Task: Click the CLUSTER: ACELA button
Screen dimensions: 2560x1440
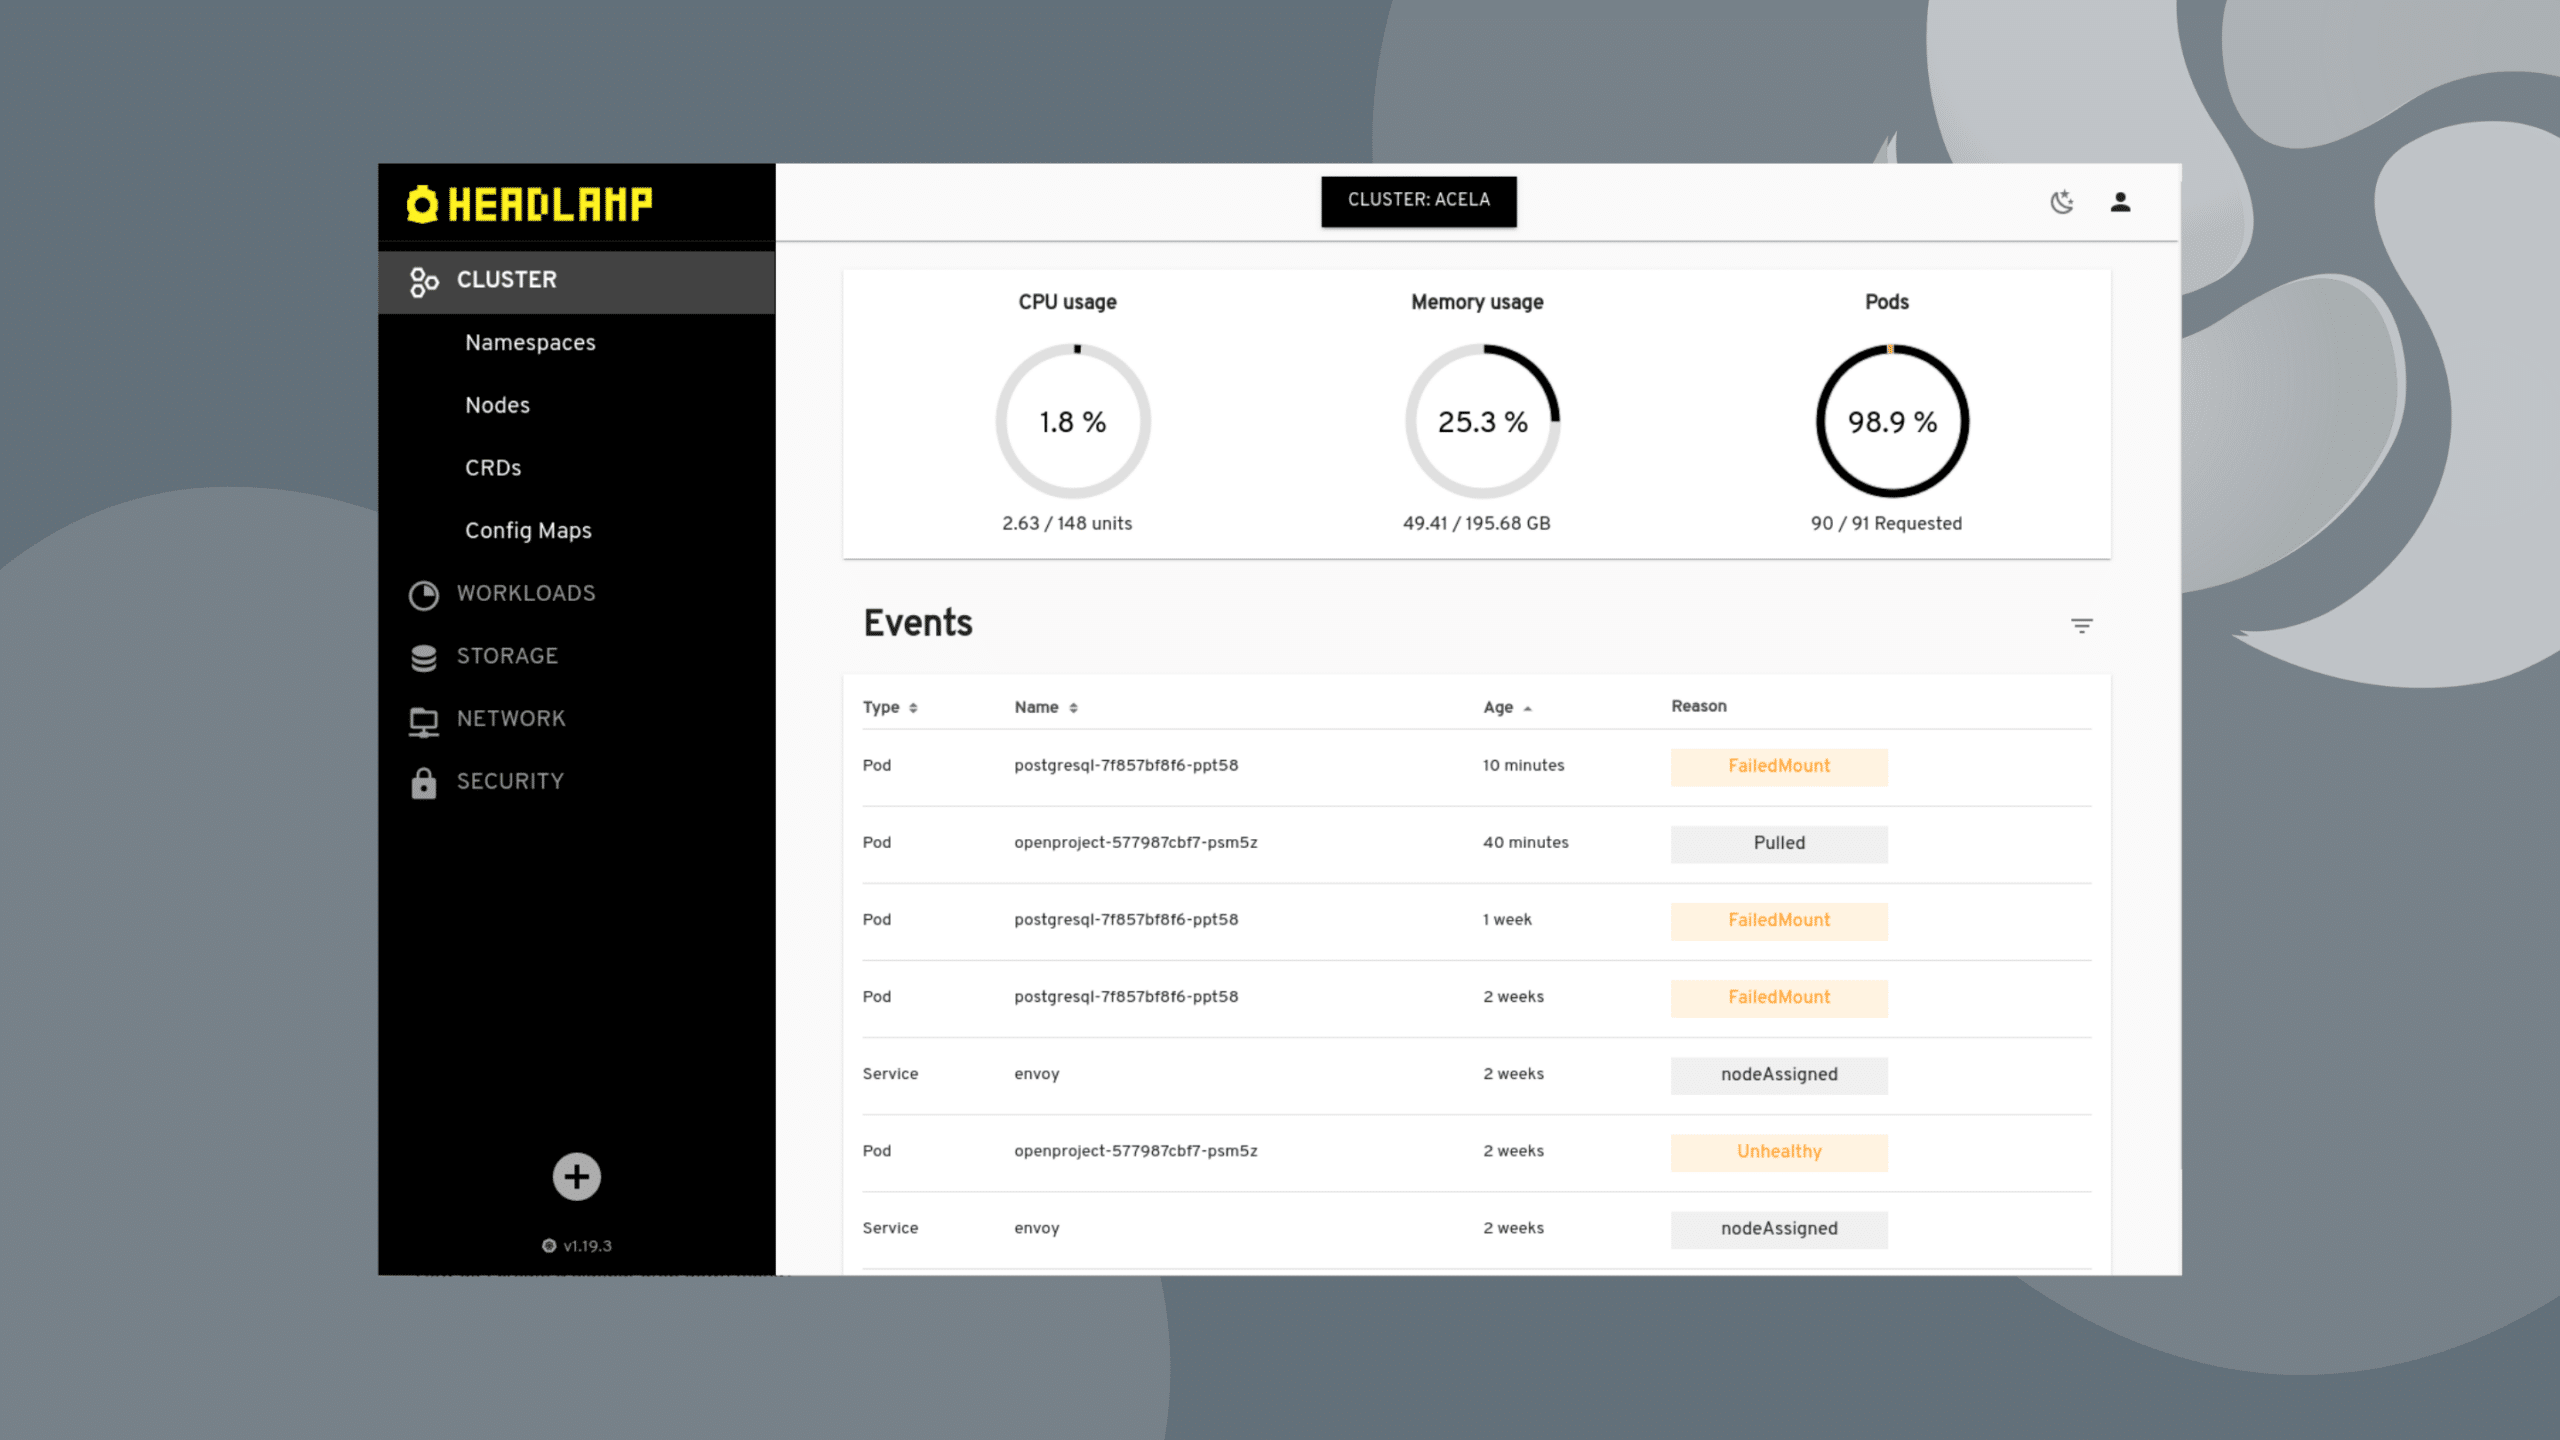Action: (1419, 201)
